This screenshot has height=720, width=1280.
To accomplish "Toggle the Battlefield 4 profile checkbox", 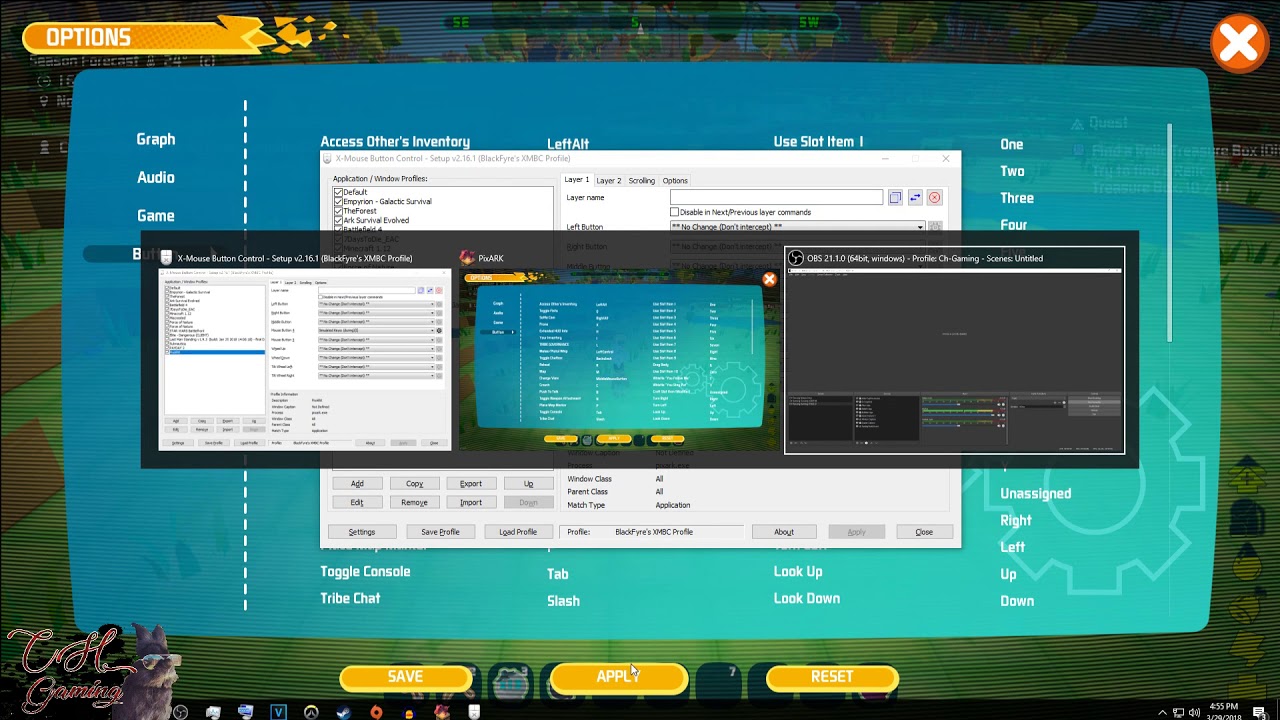I will tap(338, 229).
